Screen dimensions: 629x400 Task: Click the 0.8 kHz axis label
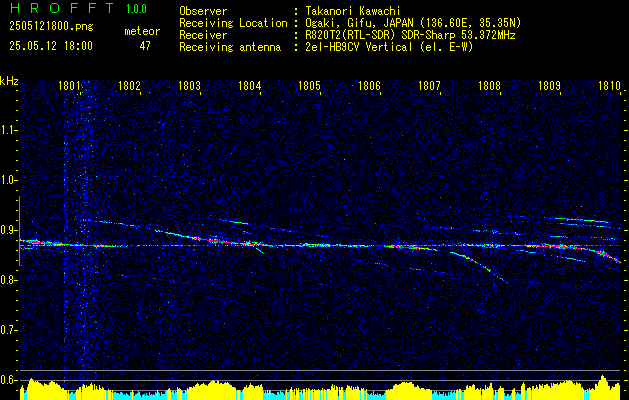[8, 280]
